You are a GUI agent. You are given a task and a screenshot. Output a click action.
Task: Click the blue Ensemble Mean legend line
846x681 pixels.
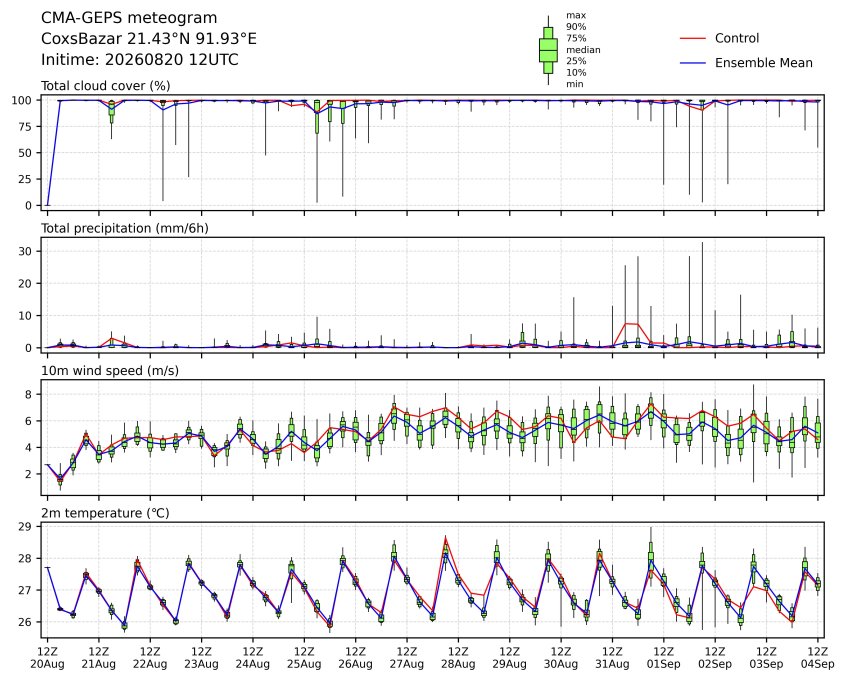(693, 63)
